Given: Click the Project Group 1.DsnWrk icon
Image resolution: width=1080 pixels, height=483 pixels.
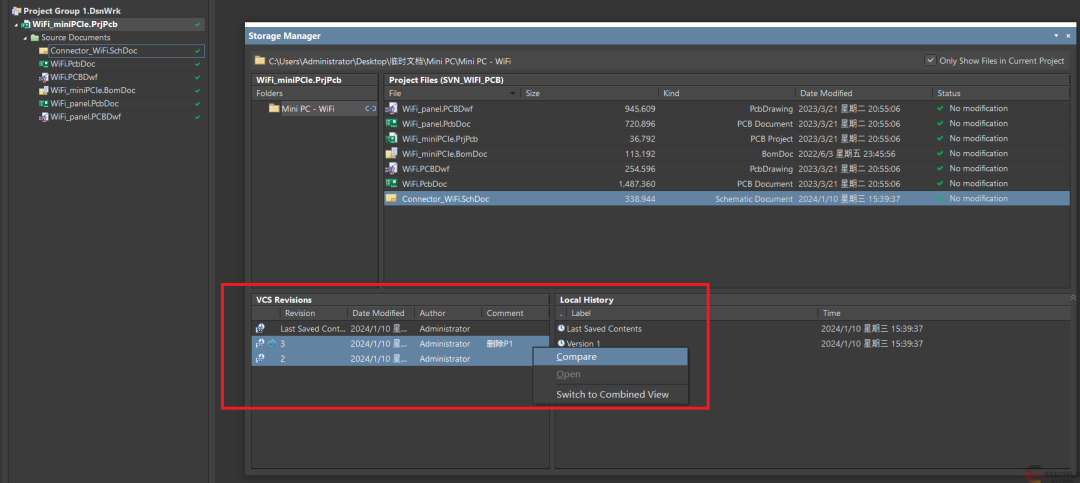Looking at the screenshot, I should click(15, 11).
